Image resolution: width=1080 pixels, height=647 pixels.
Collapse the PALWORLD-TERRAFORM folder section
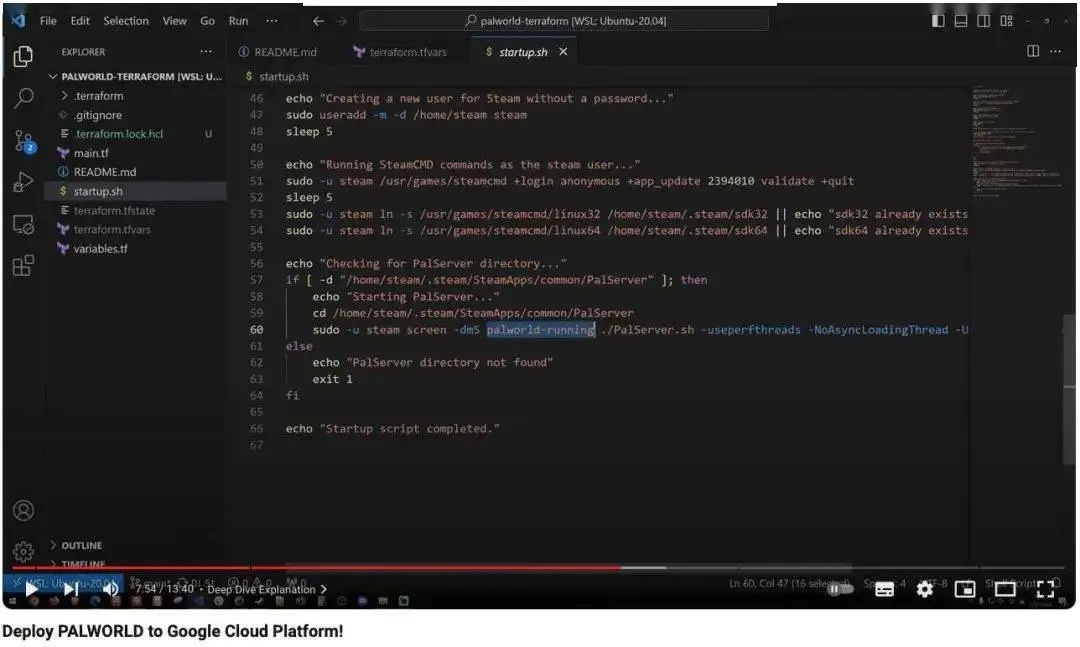pos(136,76)
